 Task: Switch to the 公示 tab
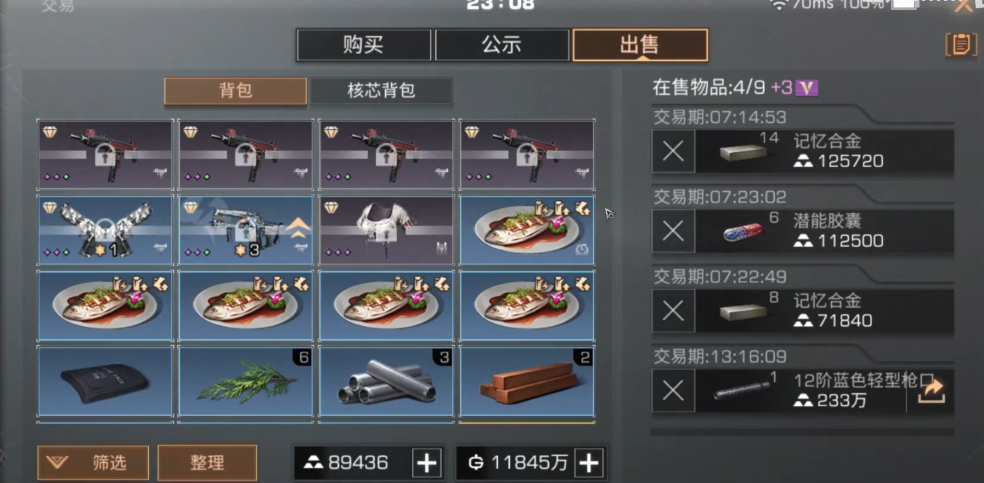point(501,45)
